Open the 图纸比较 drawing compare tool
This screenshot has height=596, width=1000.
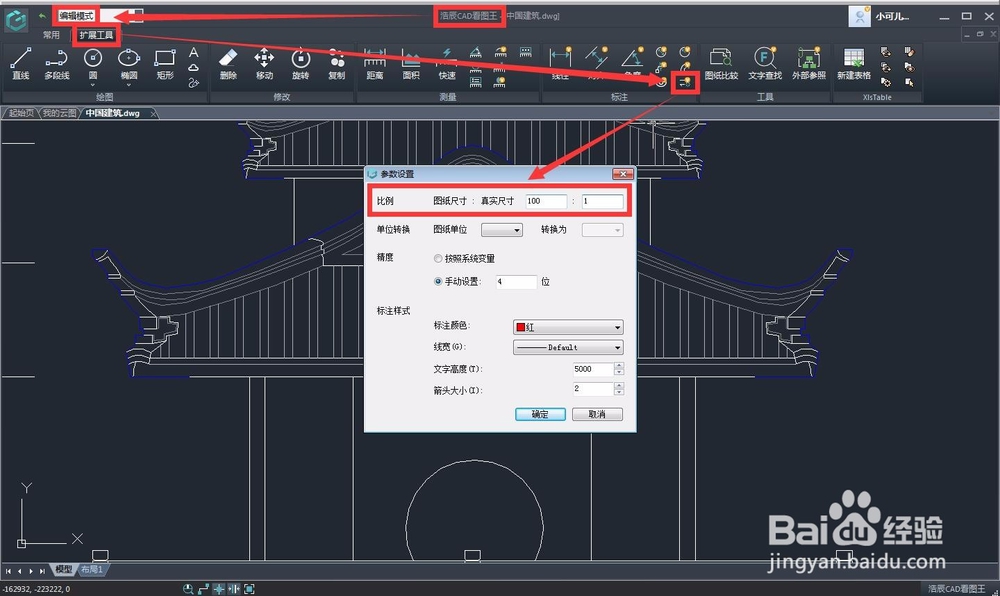point(721,64)
